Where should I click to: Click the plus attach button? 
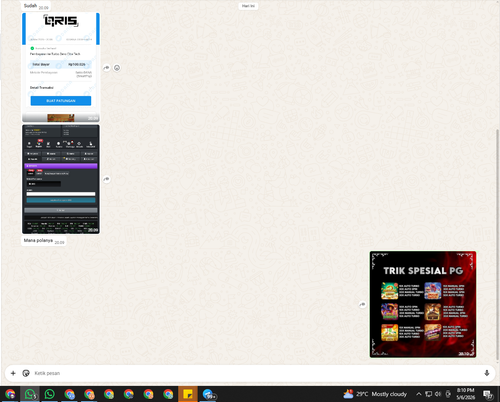(x=13, y=373)
